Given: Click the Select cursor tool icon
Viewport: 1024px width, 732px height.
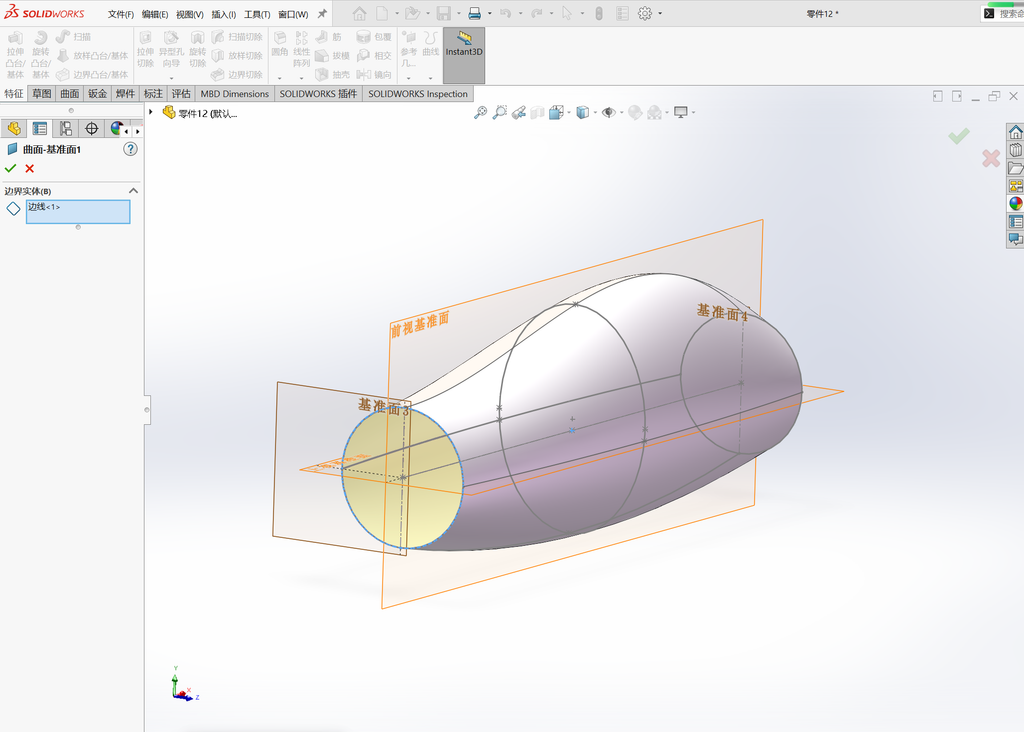Looking at the screenshot, I should (x=566, y=13).
